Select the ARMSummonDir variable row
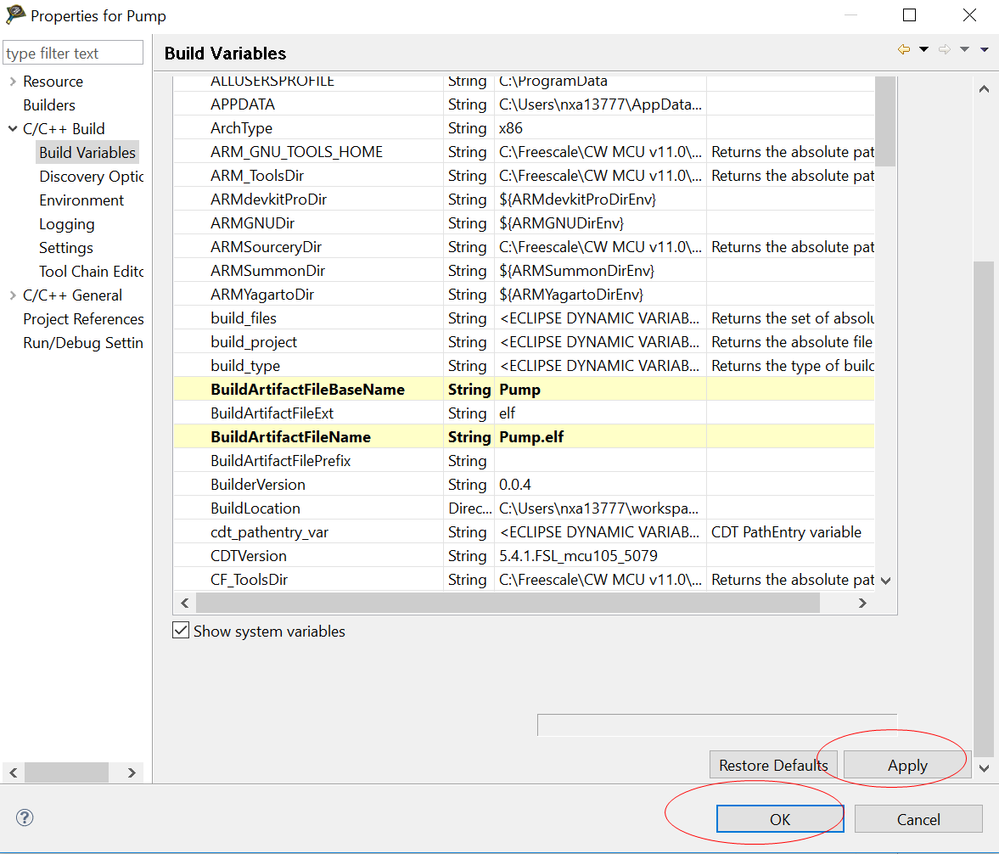 [524, 271]
